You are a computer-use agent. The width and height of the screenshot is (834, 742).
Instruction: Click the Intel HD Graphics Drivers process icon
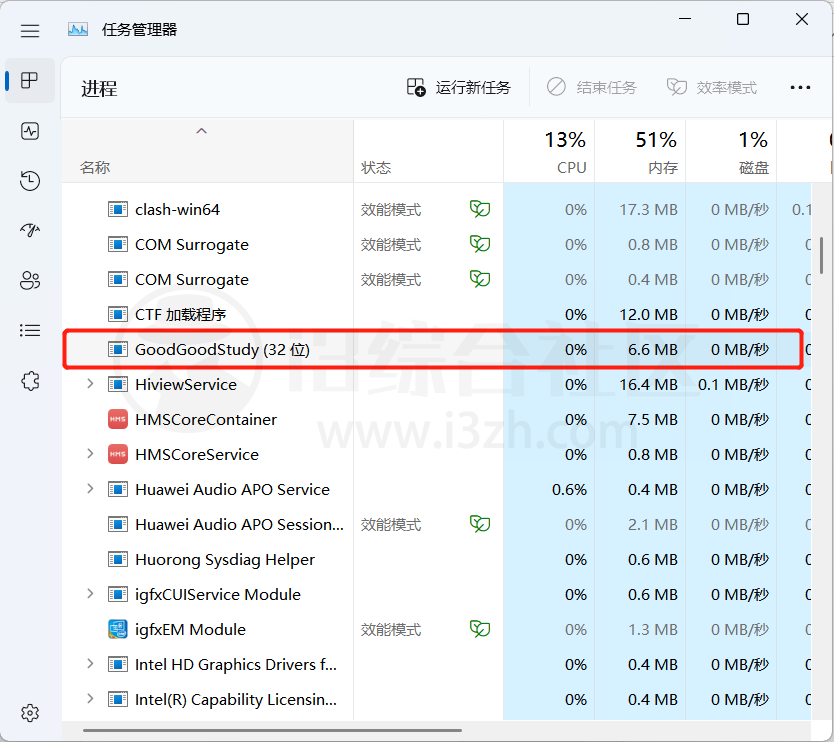118,664
